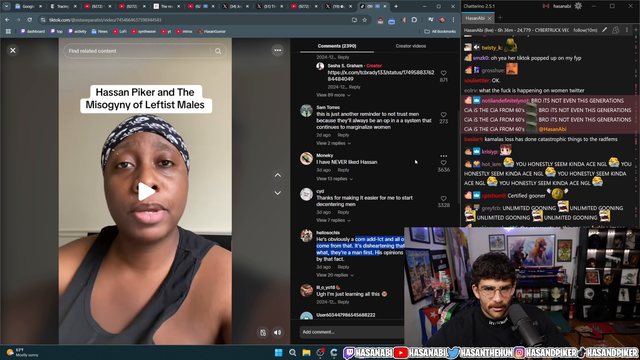
Task: Open the three-dot video options menu
Action: point(278,50)
